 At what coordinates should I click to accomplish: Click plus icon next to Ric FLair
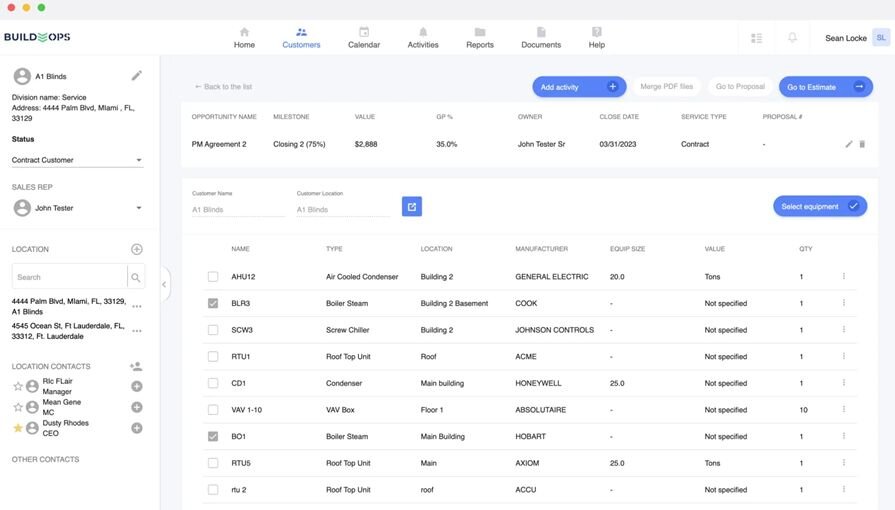[137, 387]
